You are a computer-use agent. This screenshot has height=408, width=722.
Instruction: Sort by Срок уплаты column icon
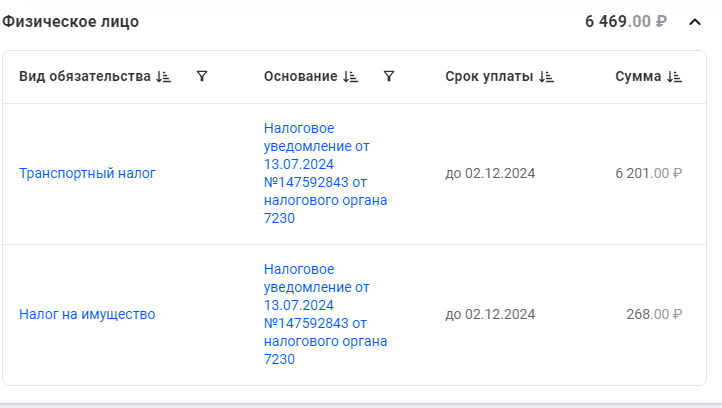546,76
